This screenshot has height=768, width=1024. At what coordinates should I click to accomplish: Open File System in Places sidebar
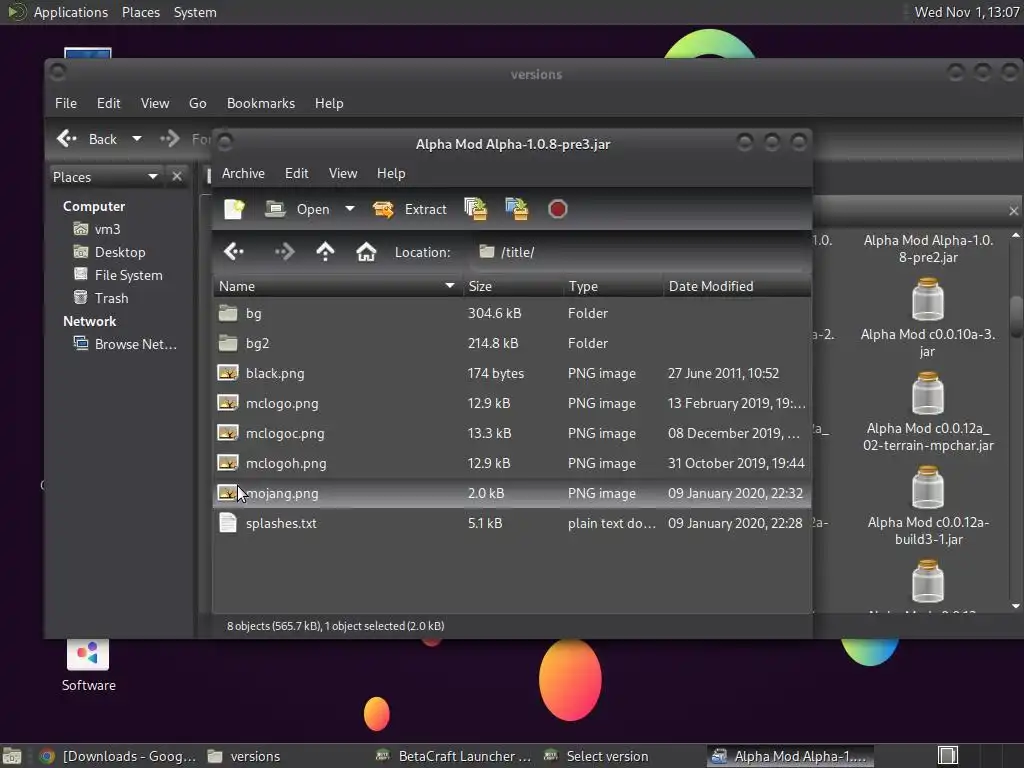118,275
